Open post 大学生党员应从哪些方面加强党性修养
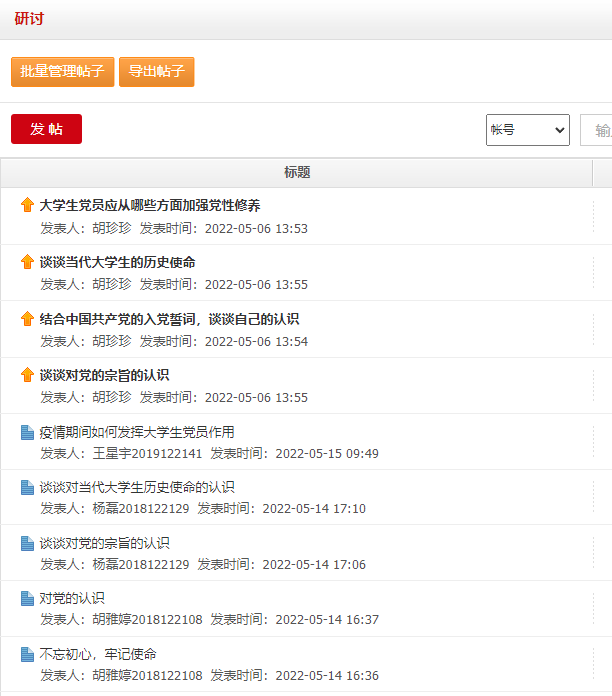612x696 pixels. click(x=150, y=205)
